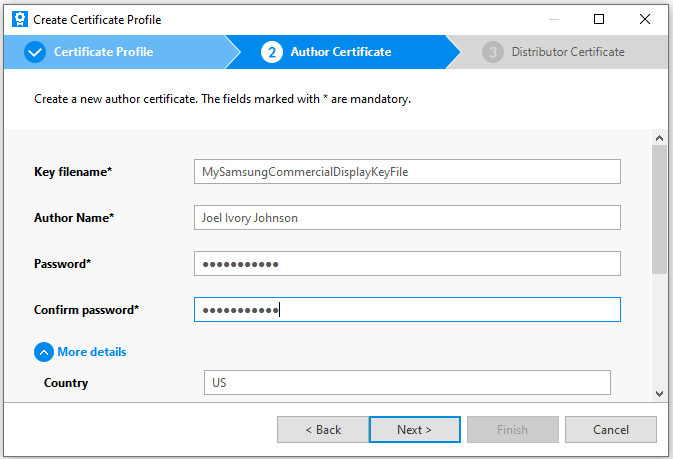Click the checkmark icon for Certificate Profile step
The width and height of the screenshot is (673, 459).
[x=35, y=52]
